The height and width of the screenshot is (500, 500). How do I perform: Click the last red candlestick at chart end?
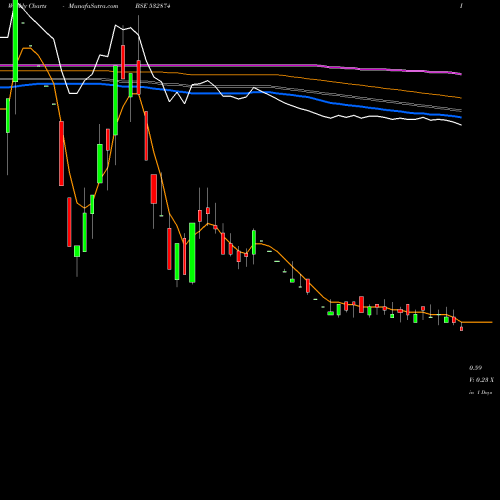click(x=462, y=329)
